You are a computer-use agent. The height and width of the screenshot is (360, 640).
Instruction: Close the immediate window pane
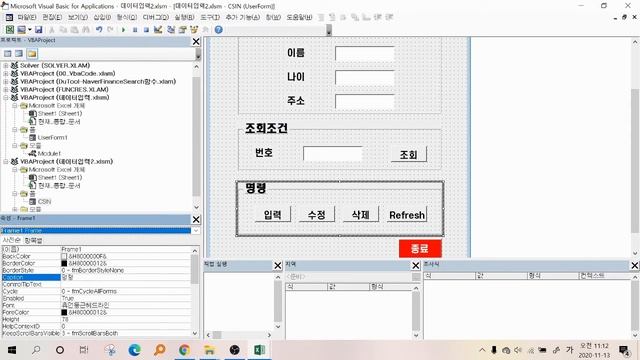278,265
